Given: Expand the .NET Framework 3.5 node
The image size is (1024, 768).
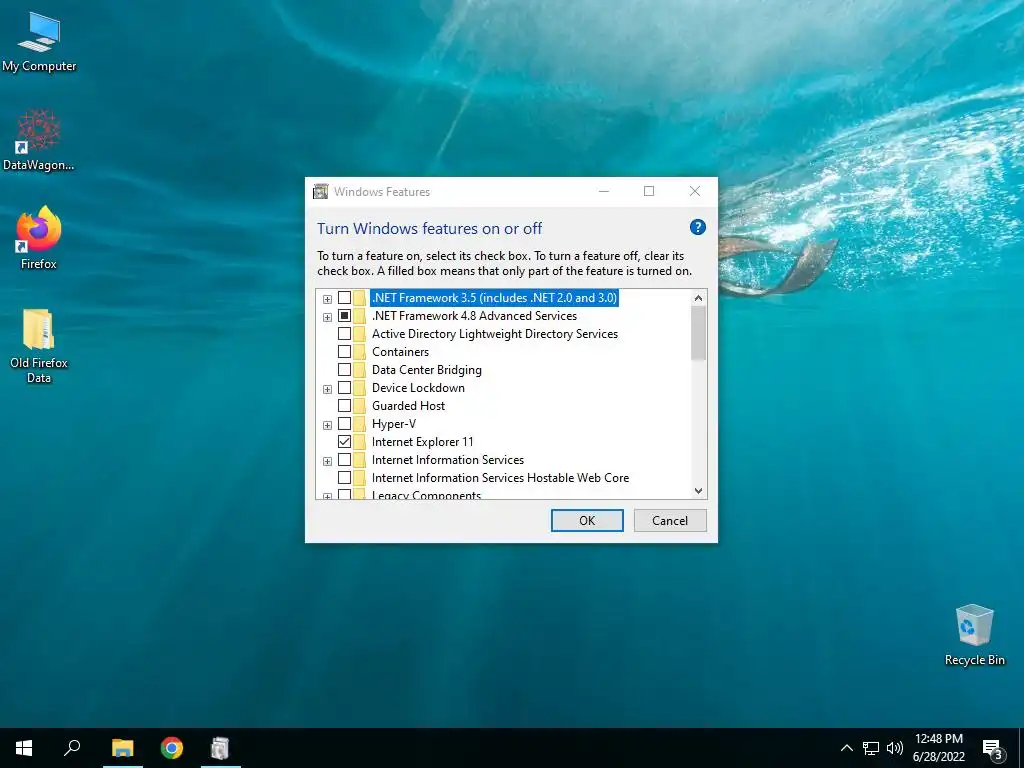Looking at the screenshot, I should (327, 299).
